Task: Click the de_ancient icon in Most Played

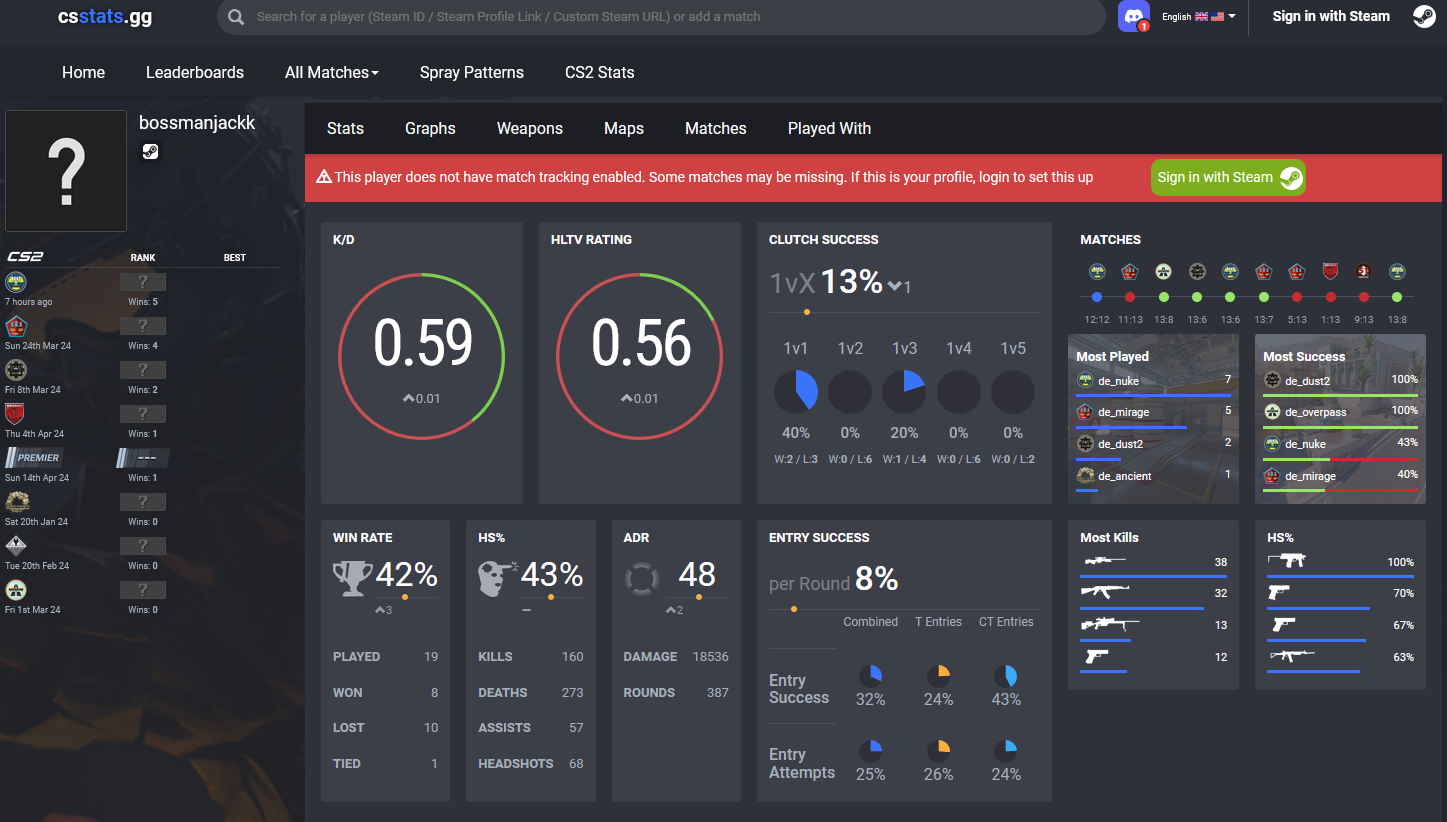Action: pos(1085,476)
